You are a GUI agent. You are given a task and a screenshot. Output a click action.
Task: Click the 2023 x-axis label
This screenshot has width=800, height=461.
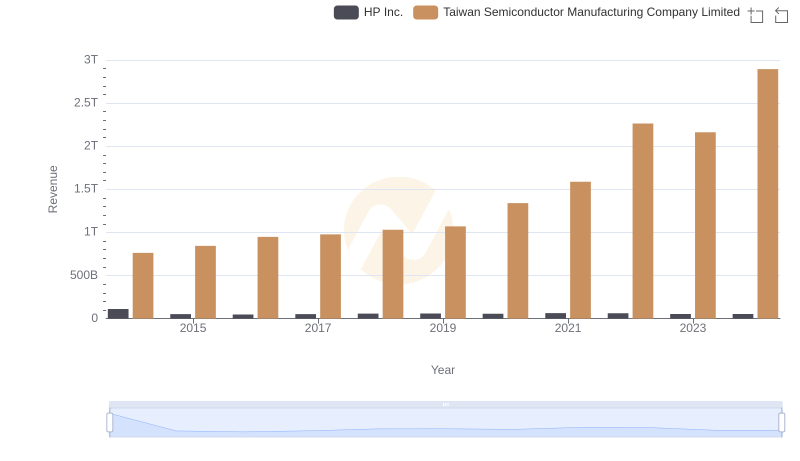(x=693, y=328)
